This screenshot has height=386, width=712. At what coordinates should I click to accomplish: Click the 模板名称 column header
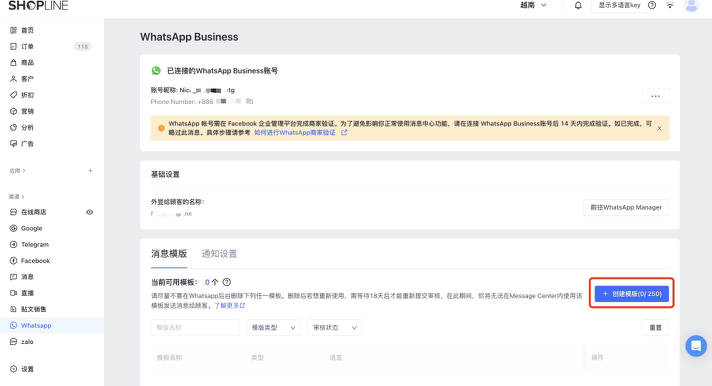click(x=169, y=358)
